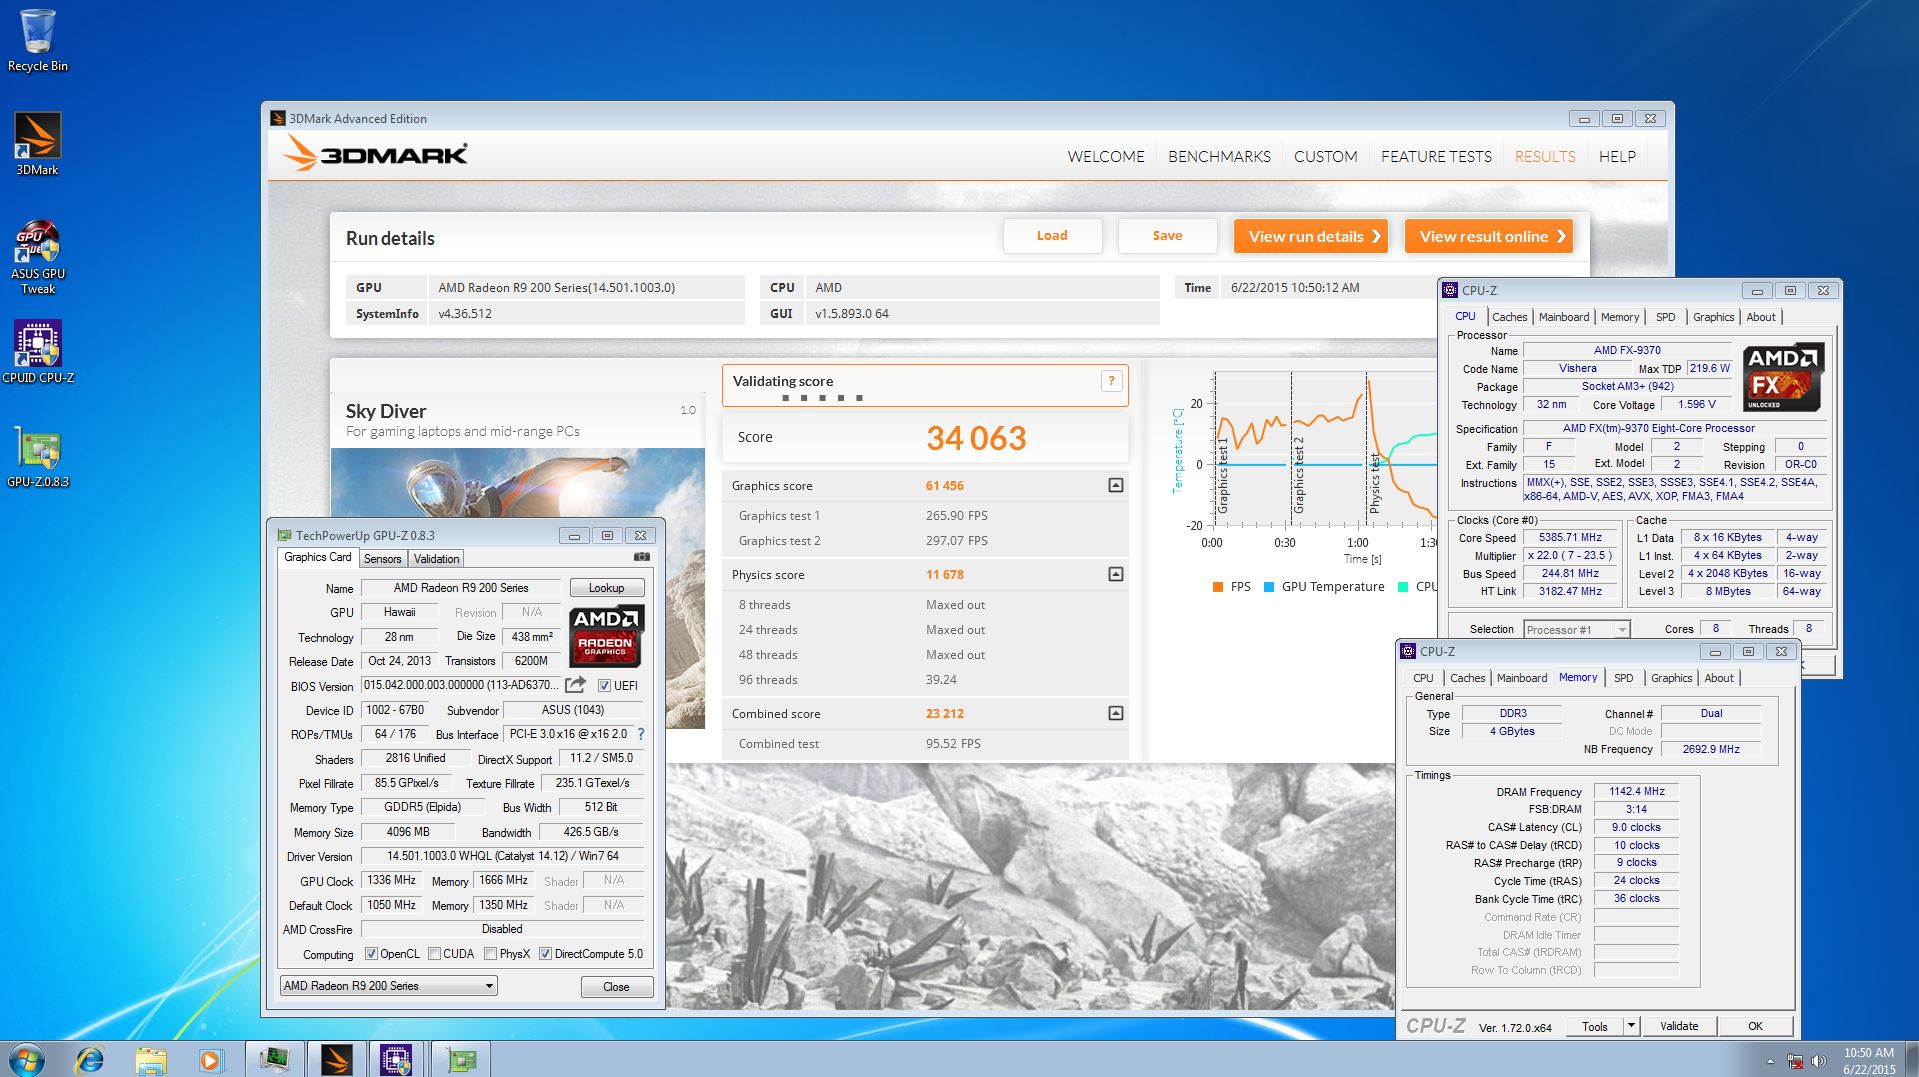Click the network tray icon

coord(1795,1060)
